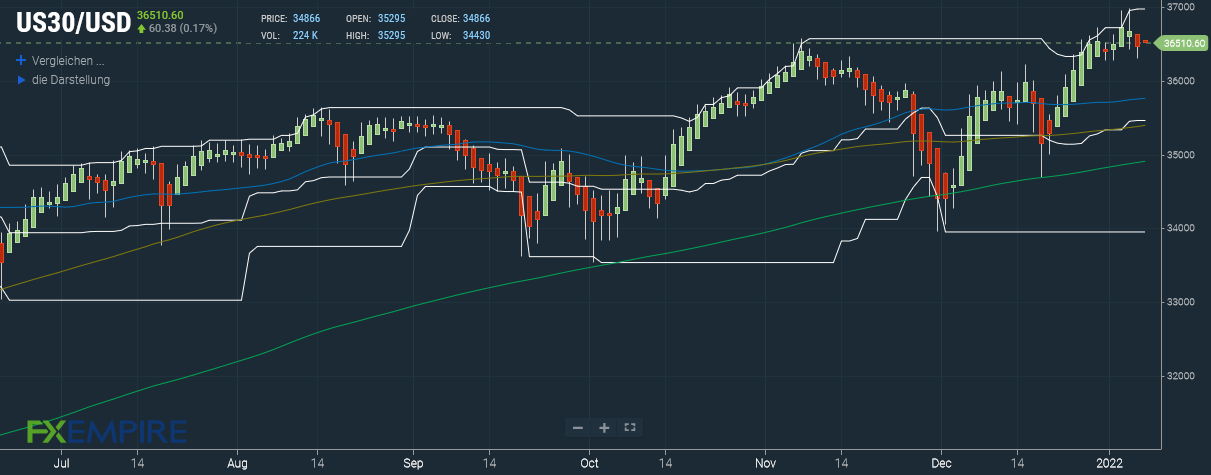Select the 36000 price axis label
1211x475 pixels.
click(1181, 81)
